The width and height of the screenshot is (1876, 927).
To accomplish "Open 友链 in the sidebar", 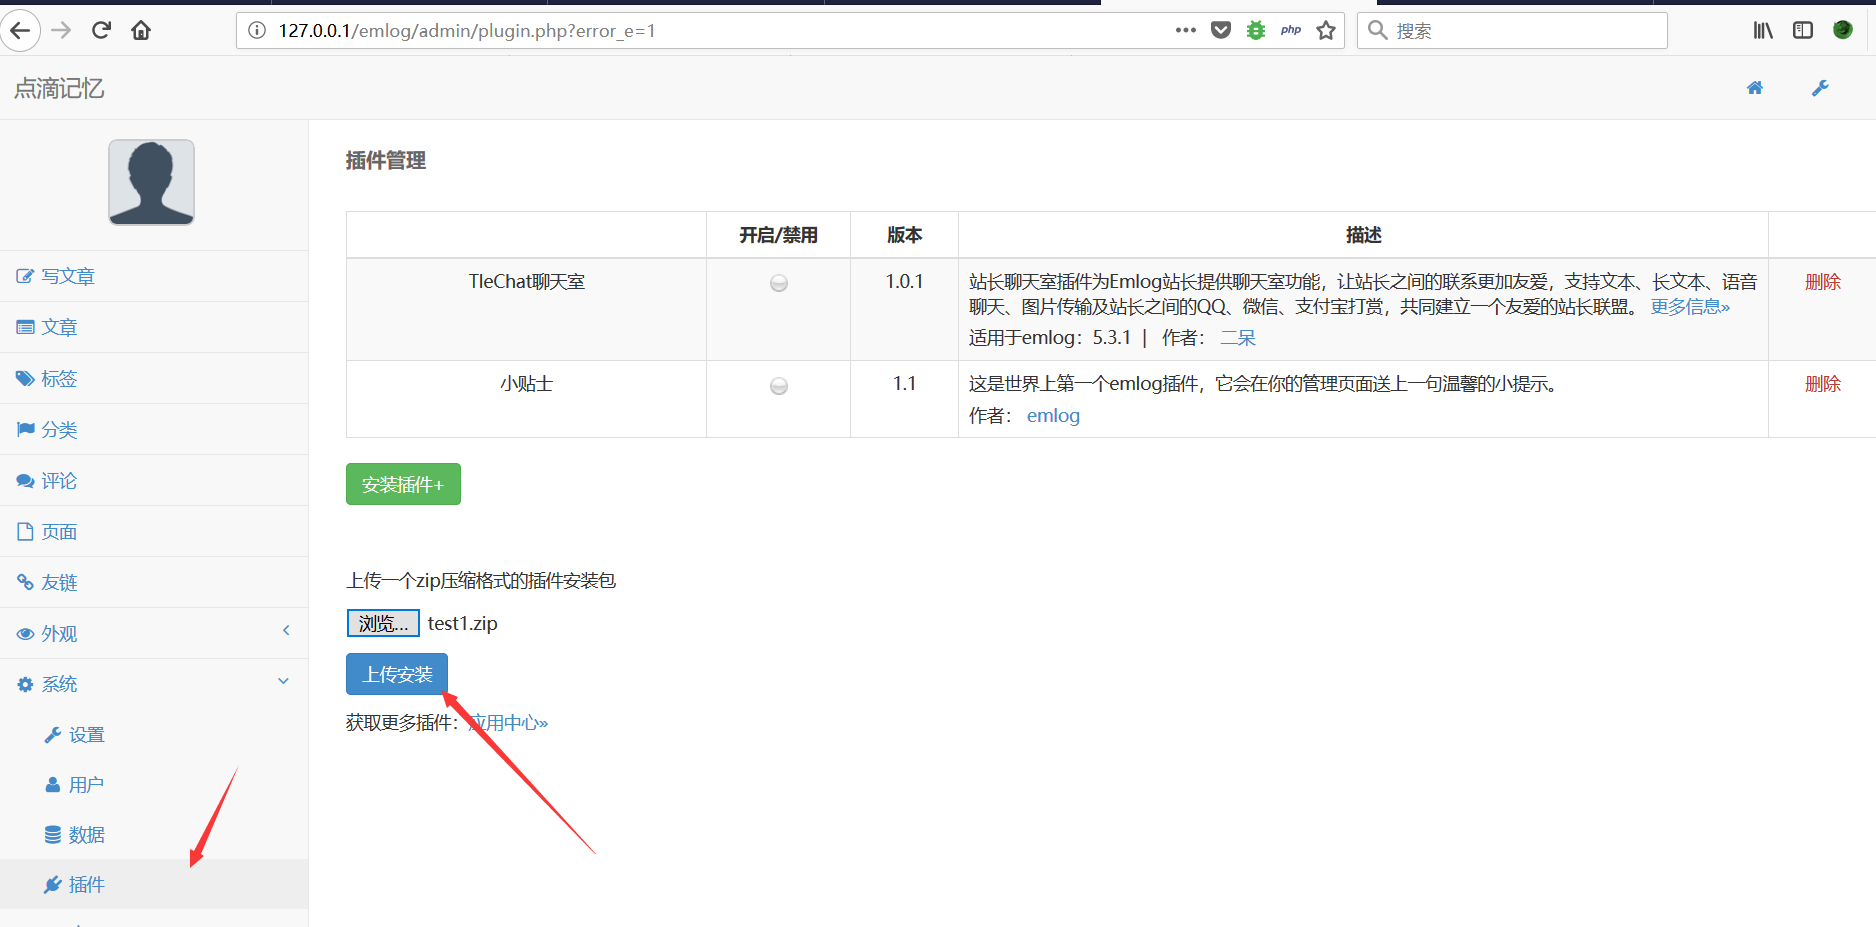I will pyautogui.click(x=154, y=582).
